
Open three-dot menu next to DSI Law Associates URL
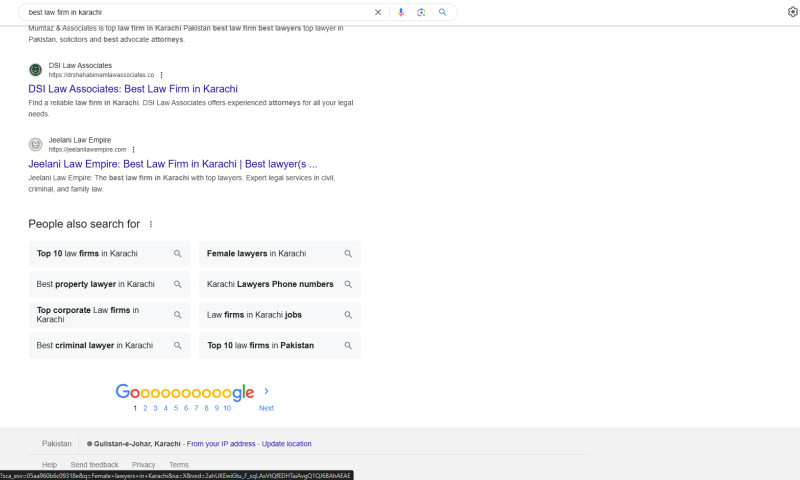(161, 75)
